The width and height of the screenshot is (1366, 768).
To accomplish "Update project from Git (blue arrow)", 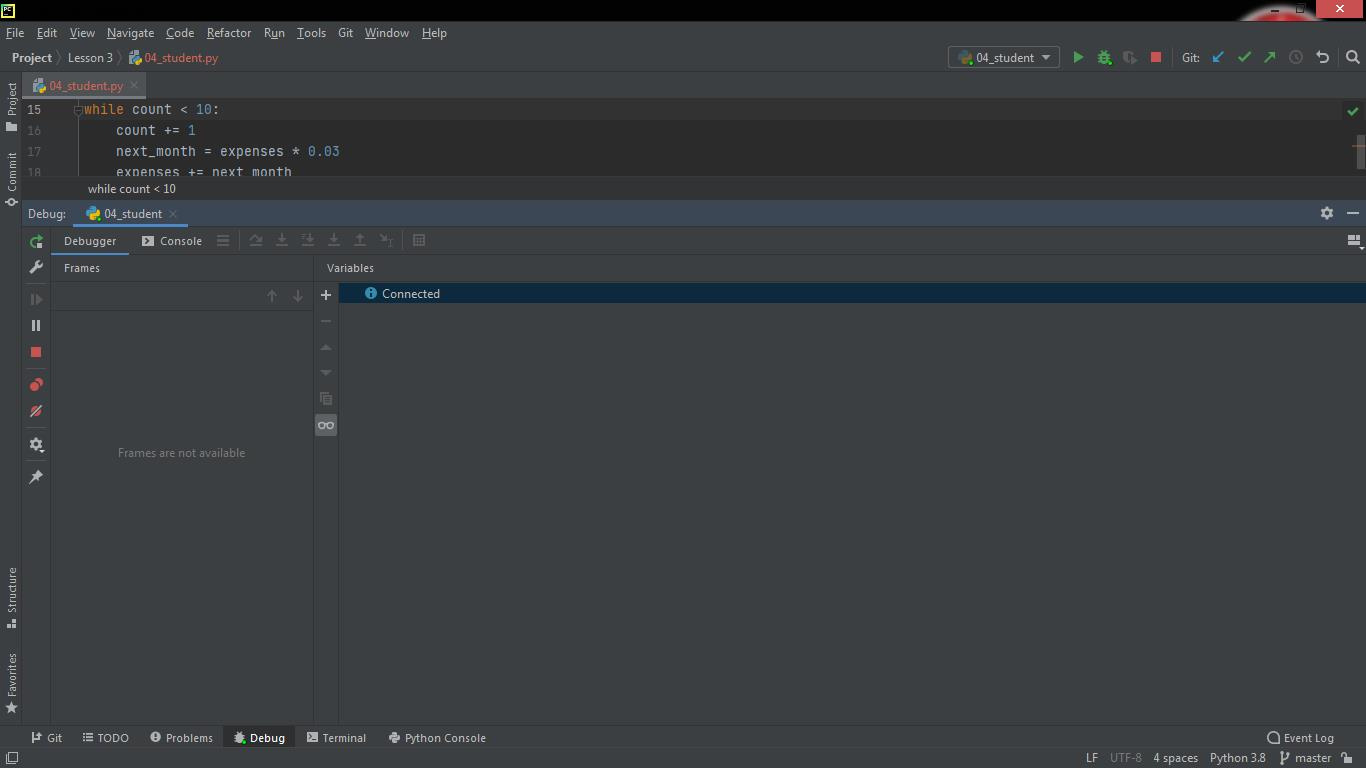I will pos(1218,58).
